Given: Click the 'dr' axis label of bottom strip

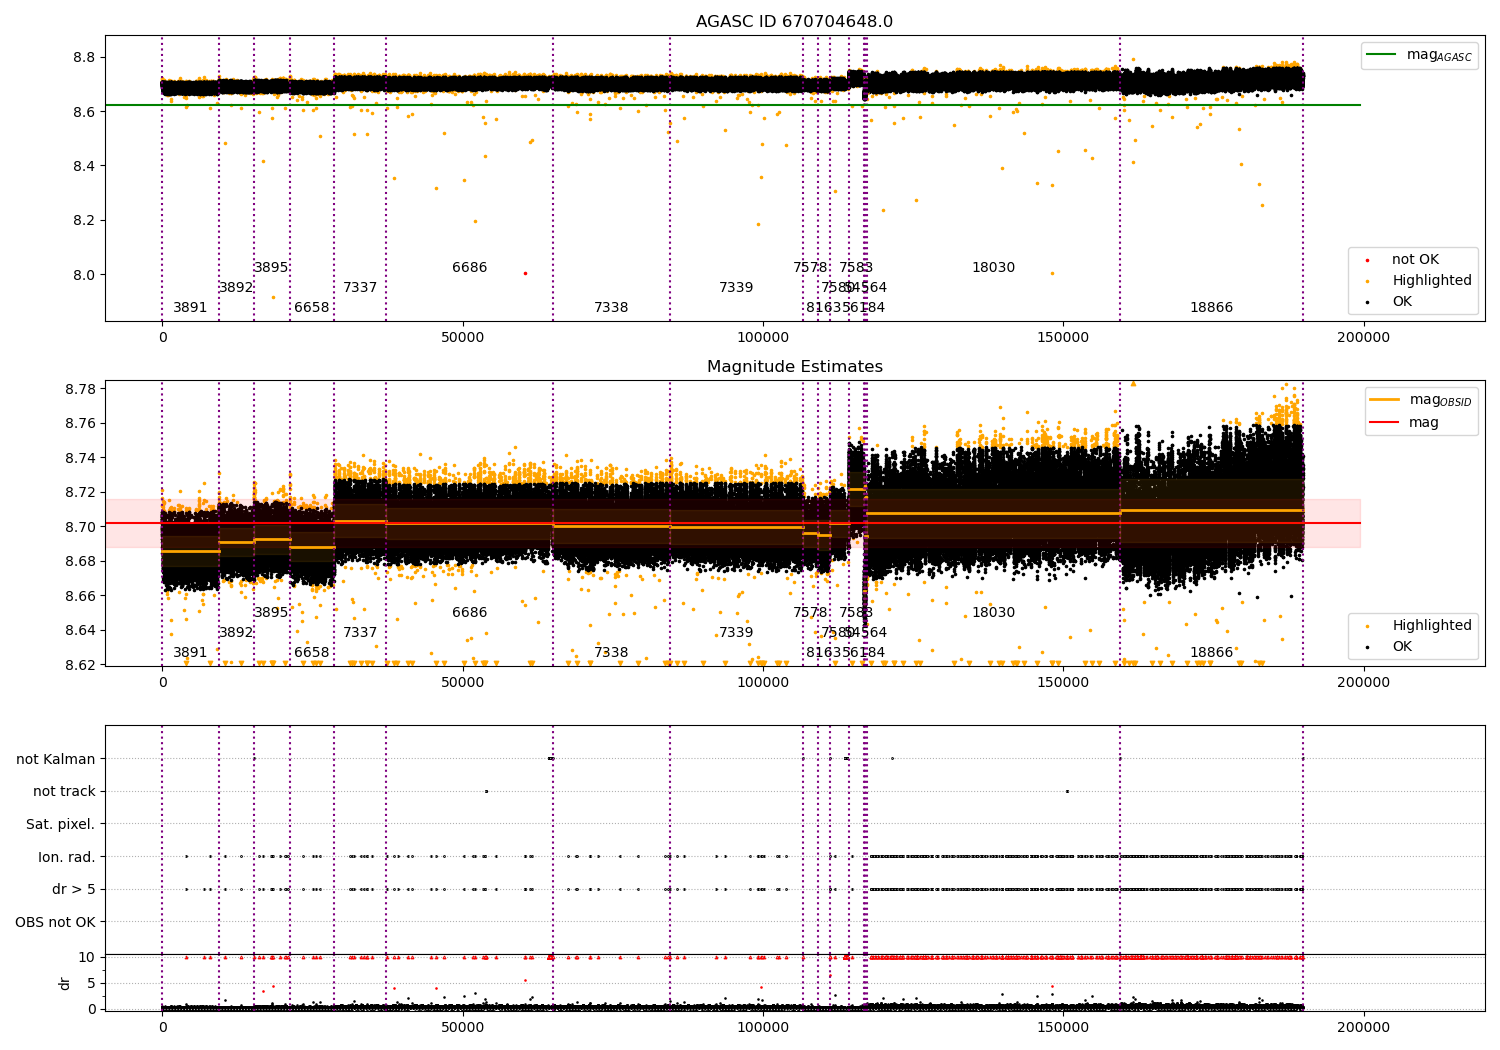Looking at the screenshot, I should (65, 983).
